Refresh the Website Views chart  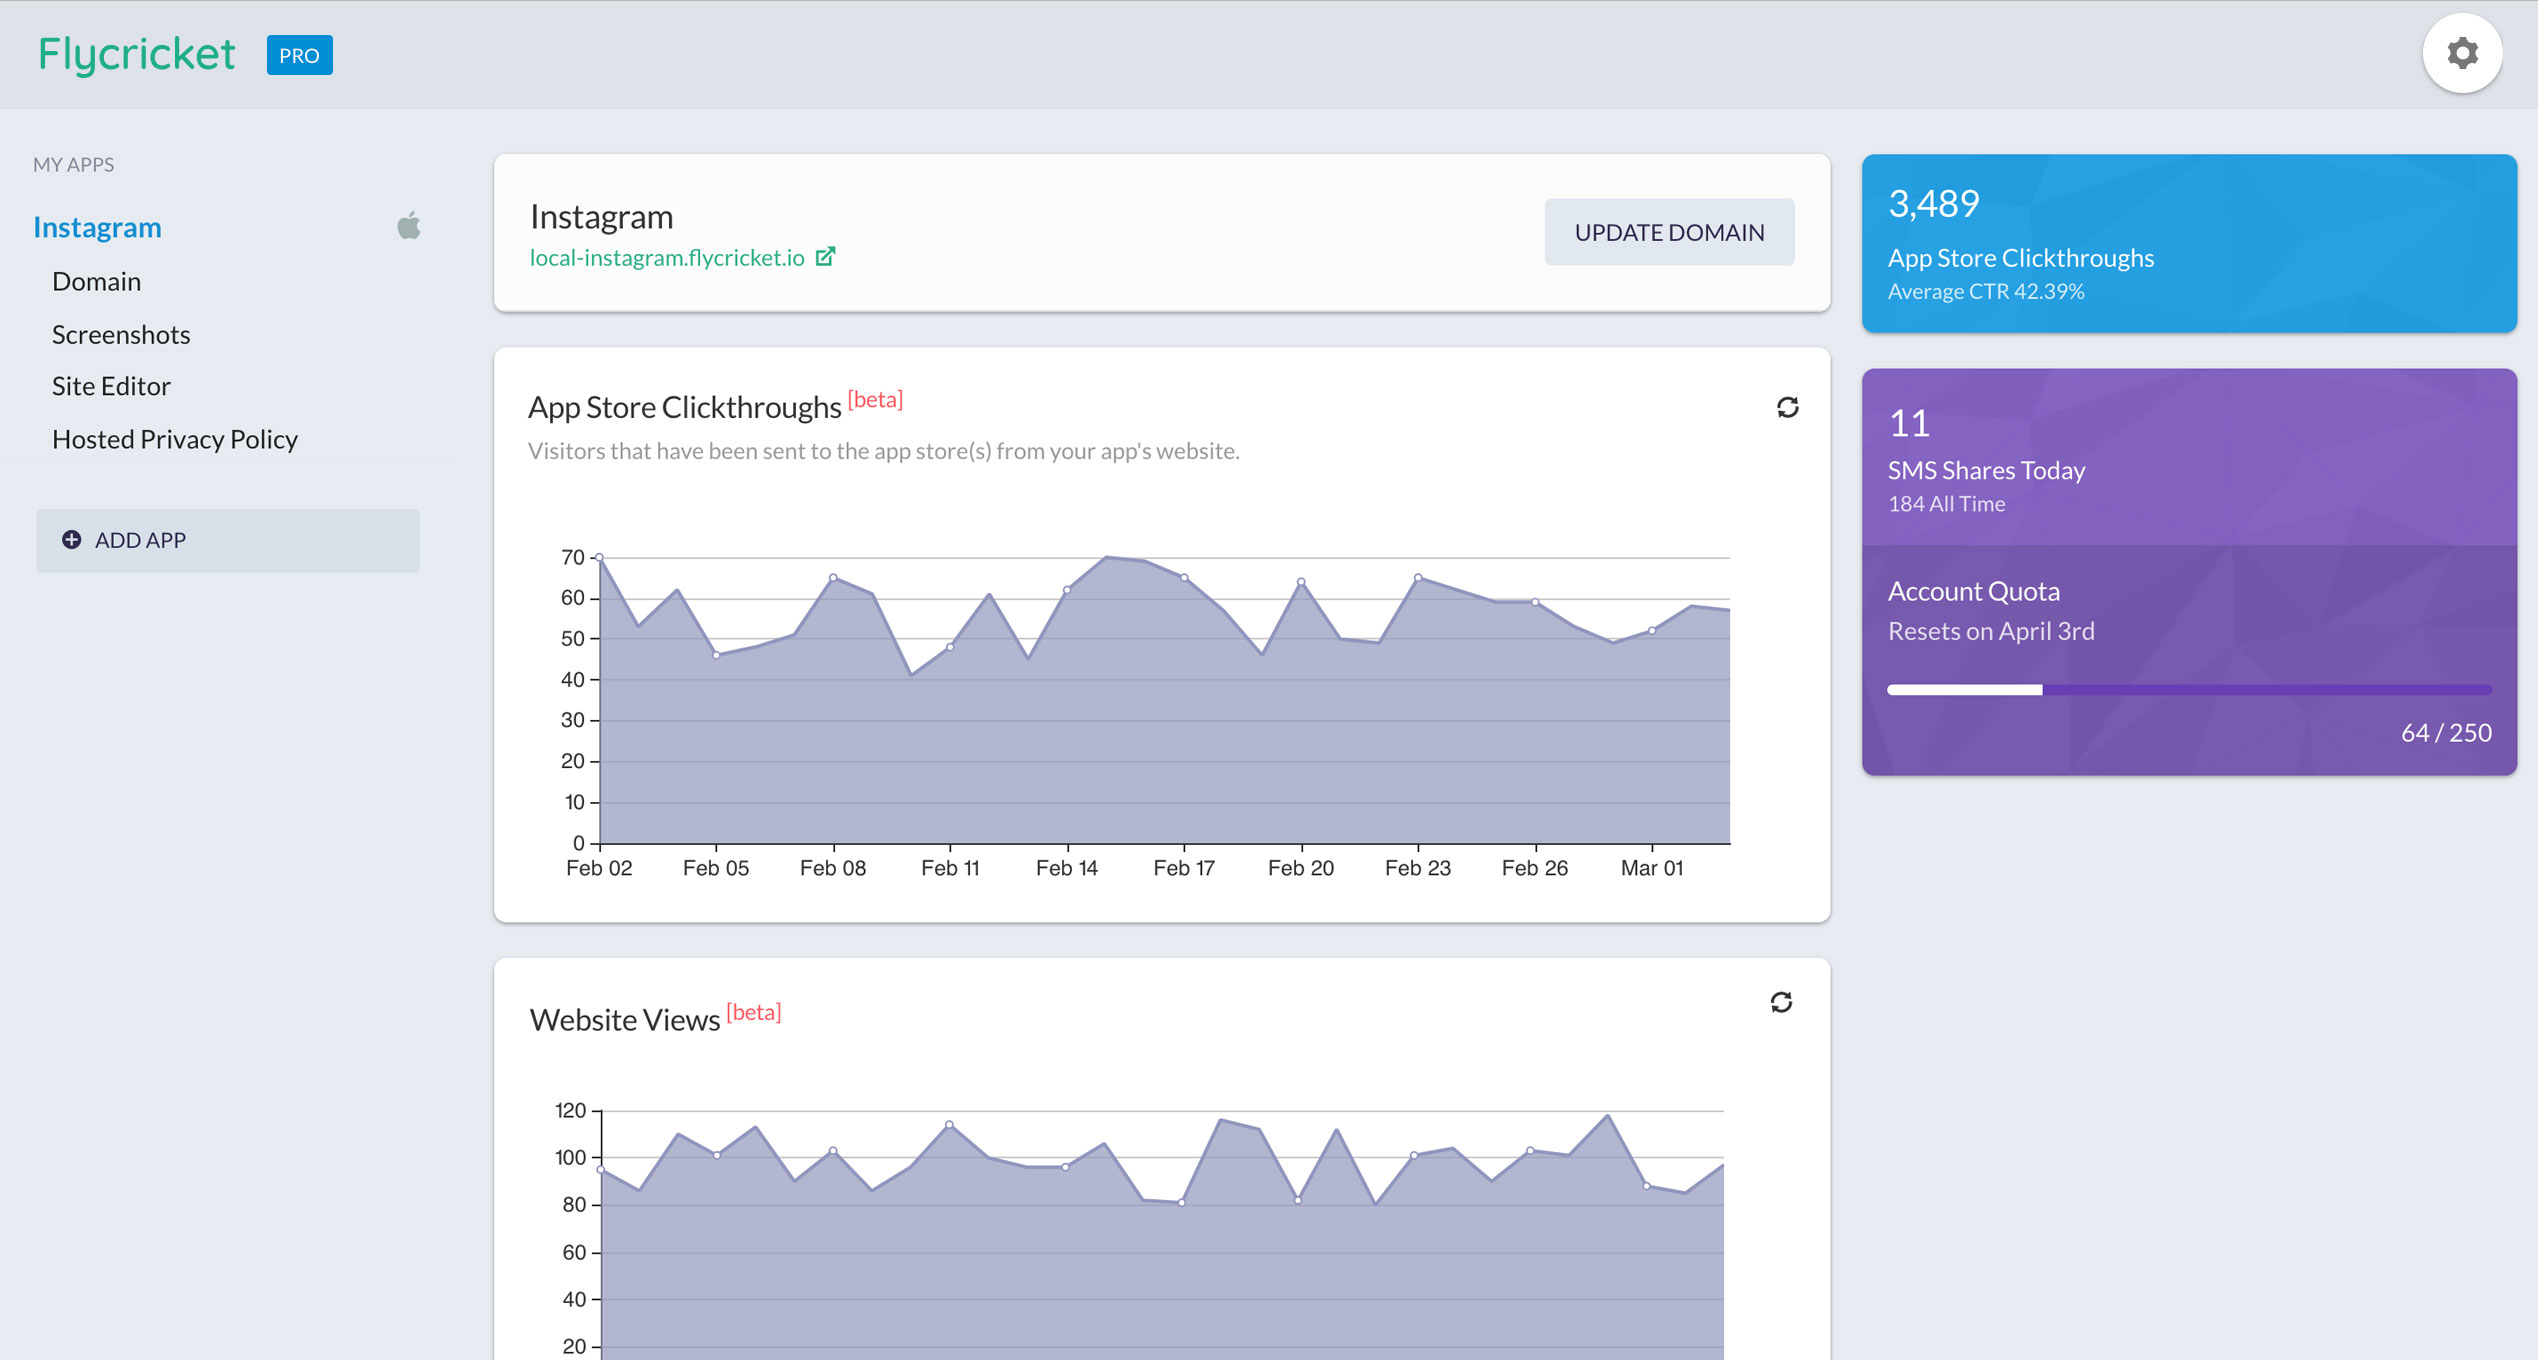(1781, 1002)
